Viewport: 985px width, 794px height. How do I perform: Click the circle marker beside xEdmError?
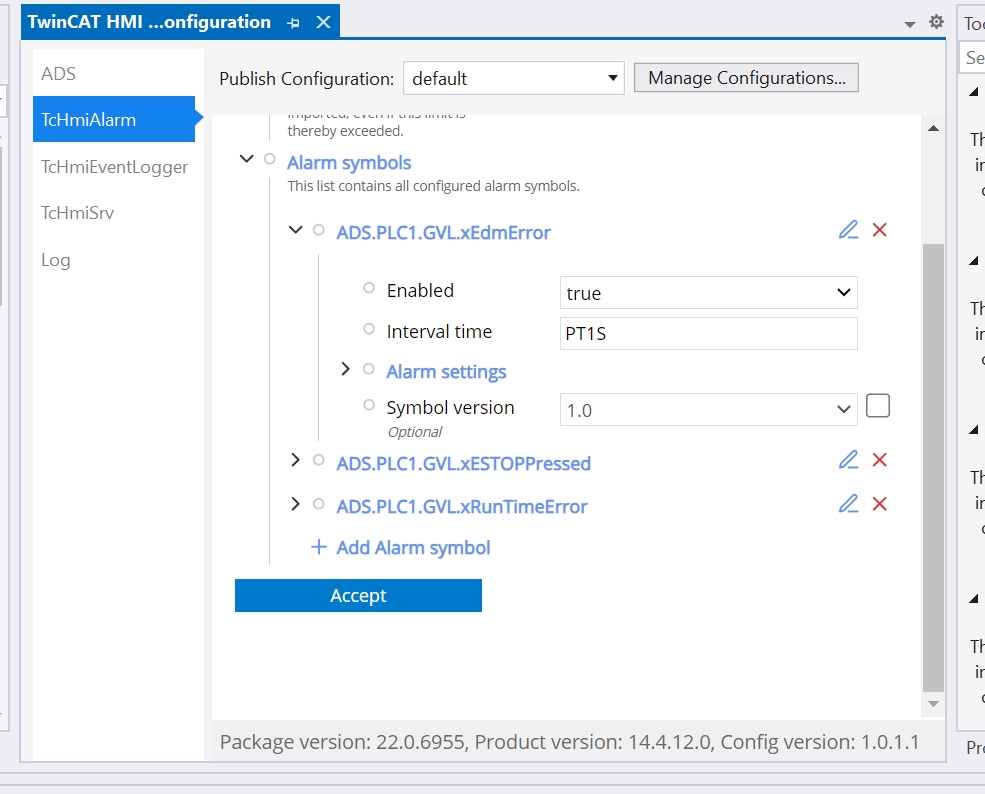point(318,230)
